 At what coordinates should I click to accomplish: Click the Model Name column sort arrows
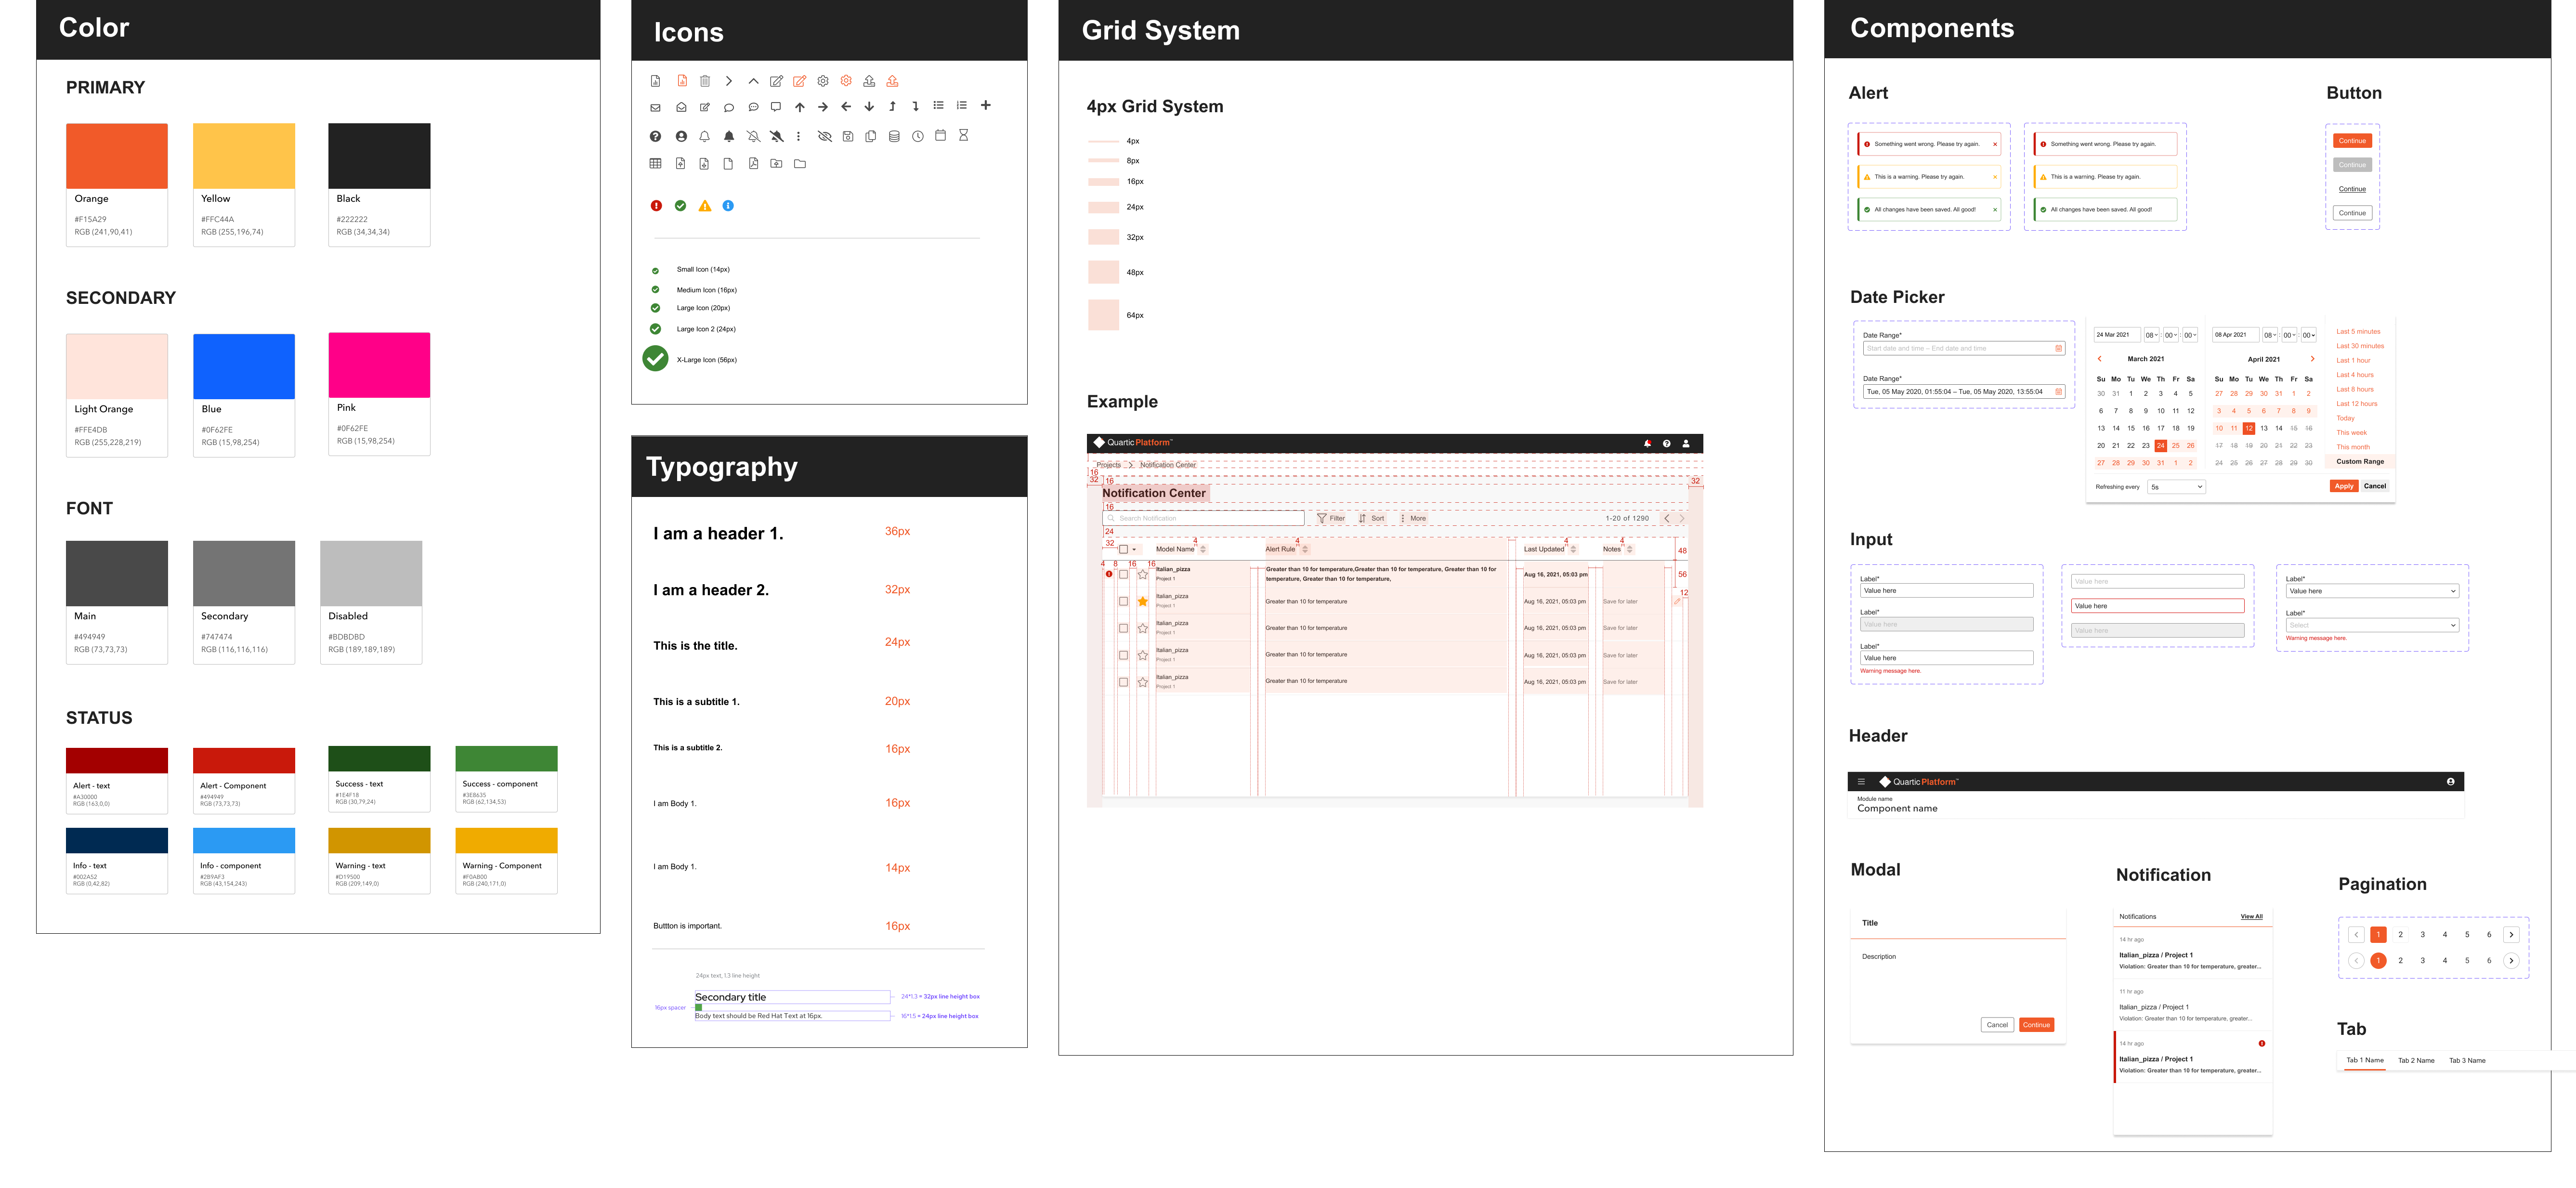1203,549
